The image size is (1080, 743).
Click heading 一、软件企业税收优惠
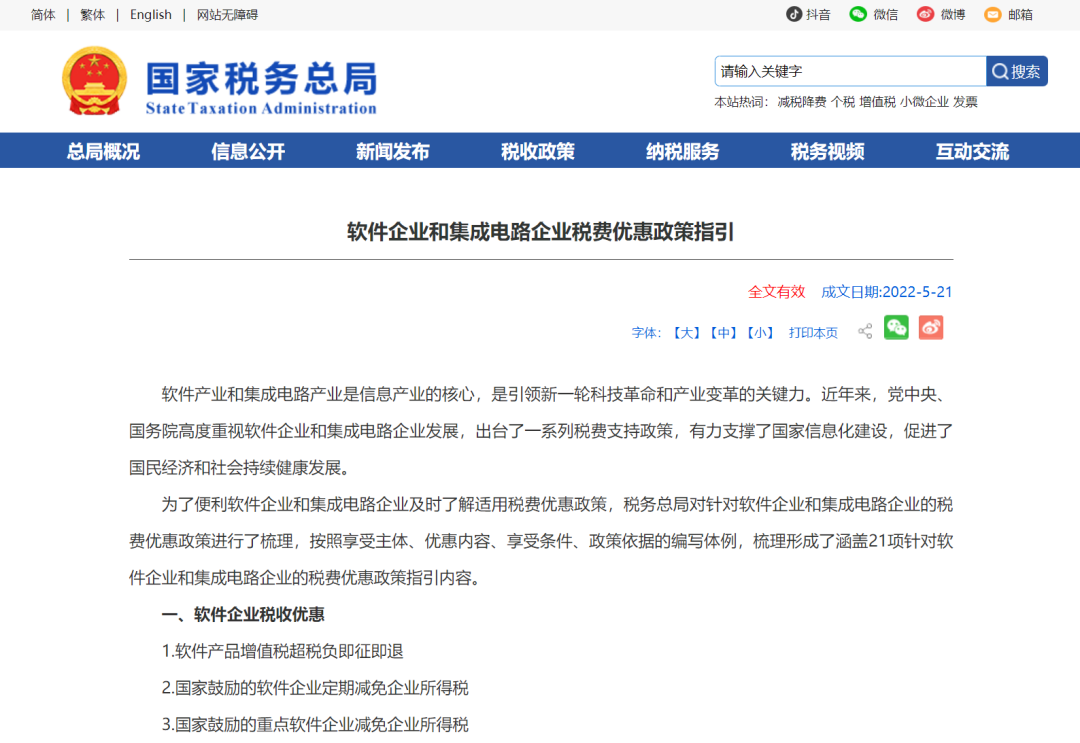pos(242,614)
